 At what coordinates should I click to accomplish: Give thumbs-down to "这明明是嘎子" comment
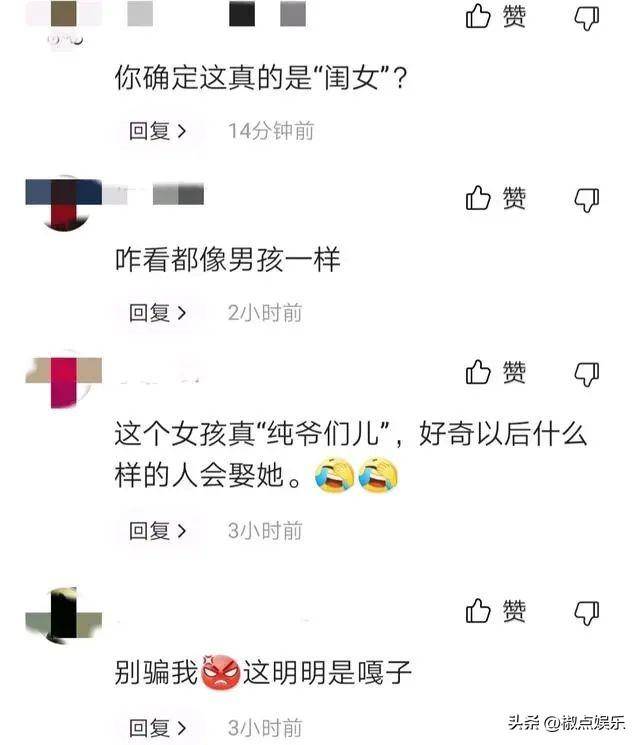[587, 613]
